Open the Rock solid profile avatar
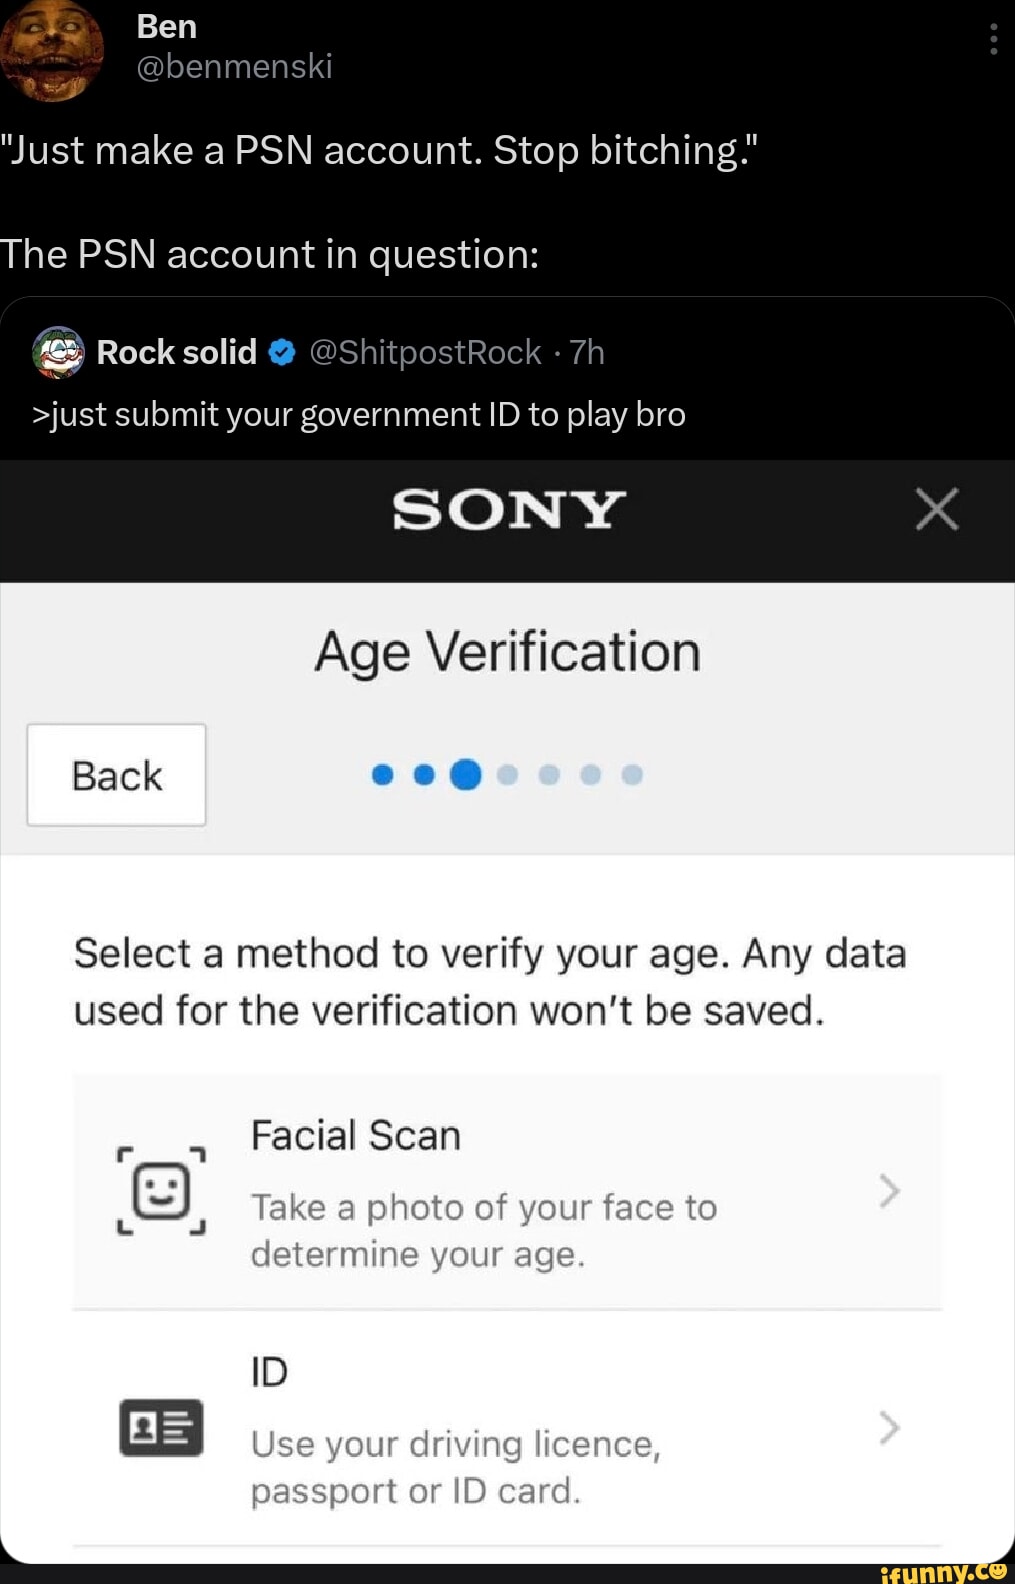Image resolution: width=1015 pixels, height=1584 pixels. tap(59, 352)
